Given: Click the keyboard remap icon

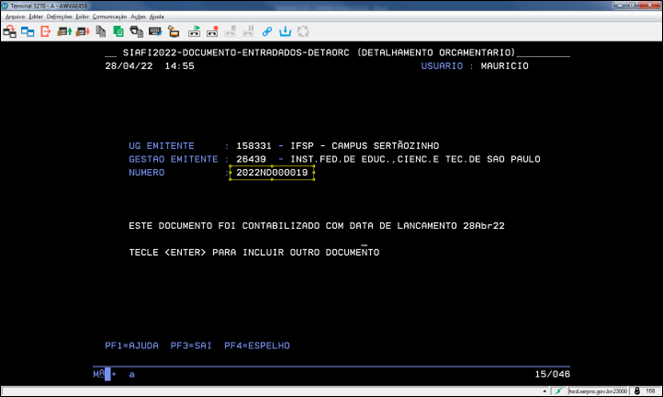Looking at the screenshot, I should 155,32.
